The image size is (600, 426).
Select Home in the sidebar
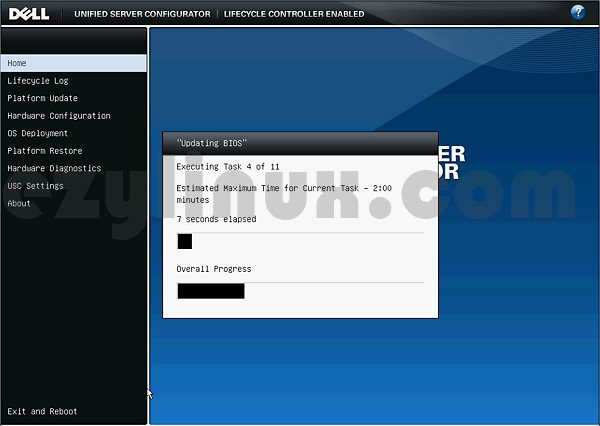(73, 63)
